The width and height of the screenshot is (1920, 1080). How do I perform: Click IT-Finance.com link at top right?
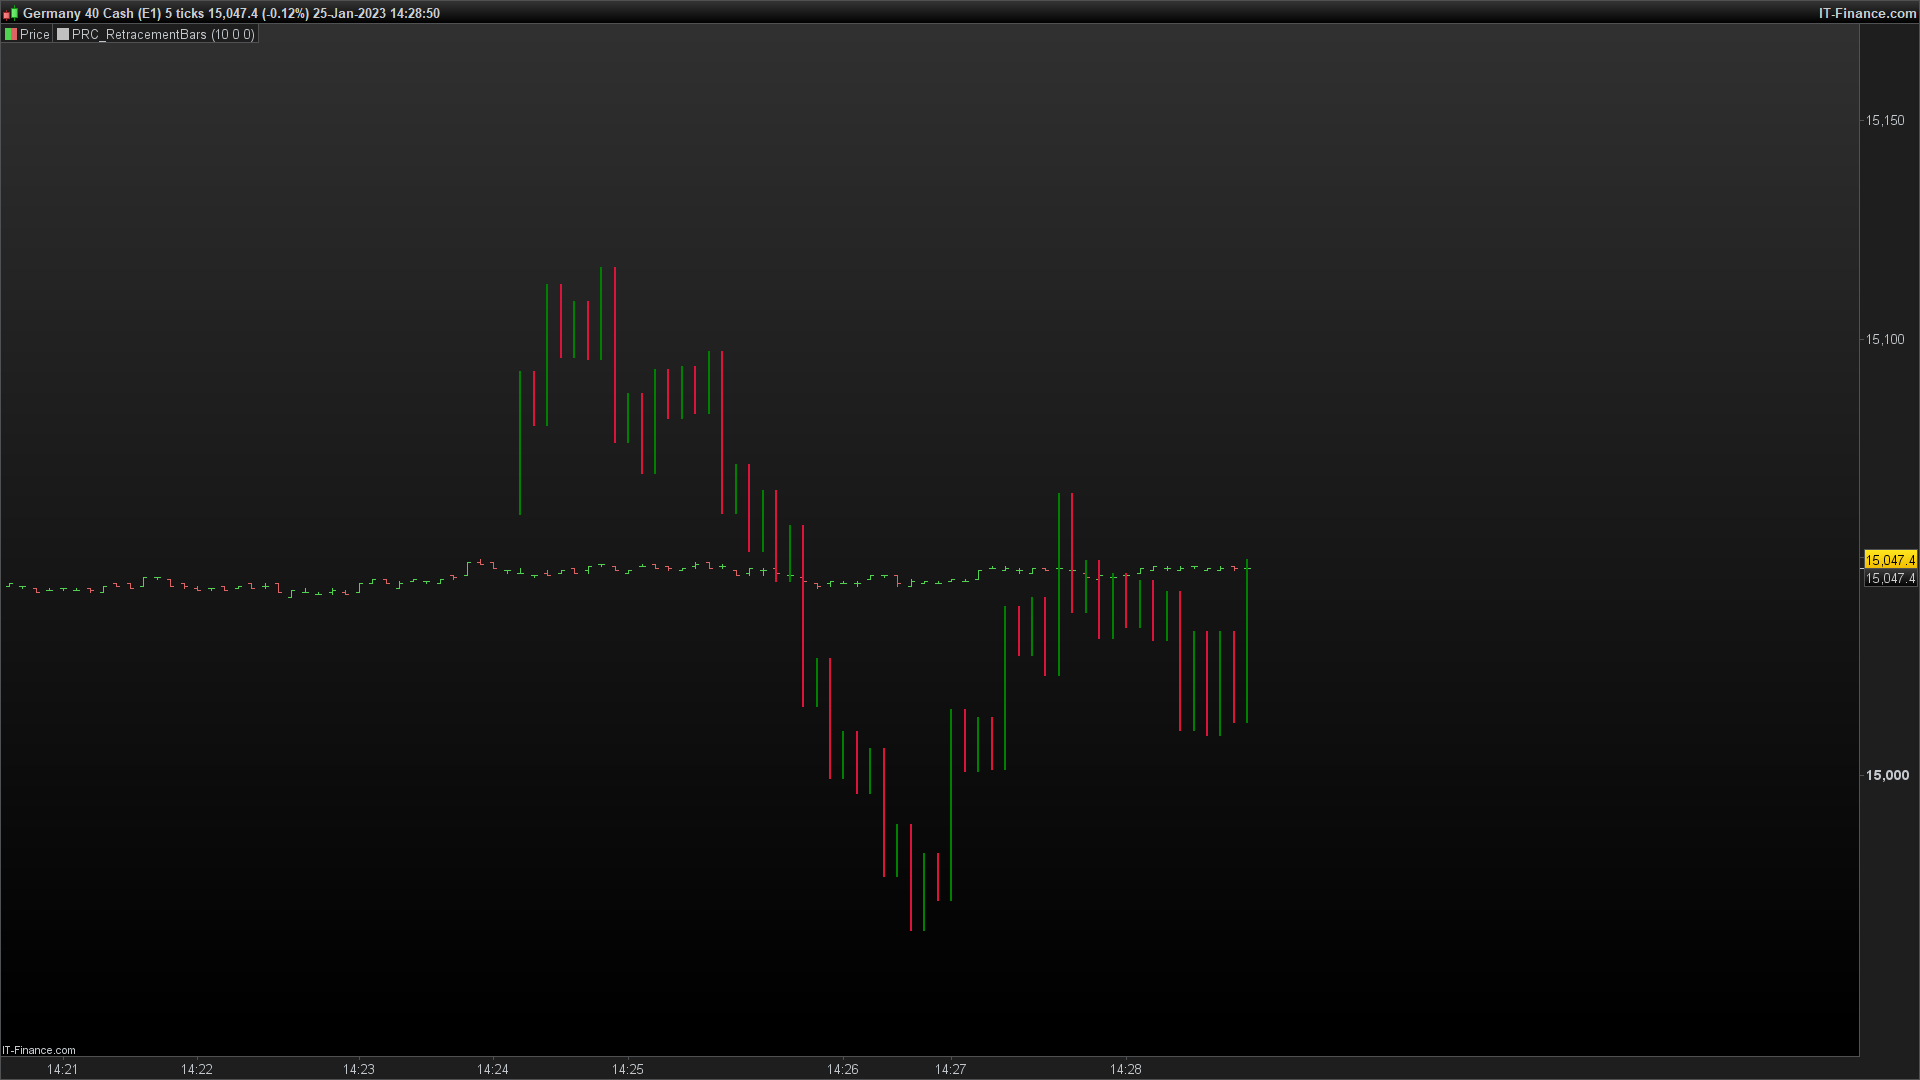click(x=1866, y=13)
